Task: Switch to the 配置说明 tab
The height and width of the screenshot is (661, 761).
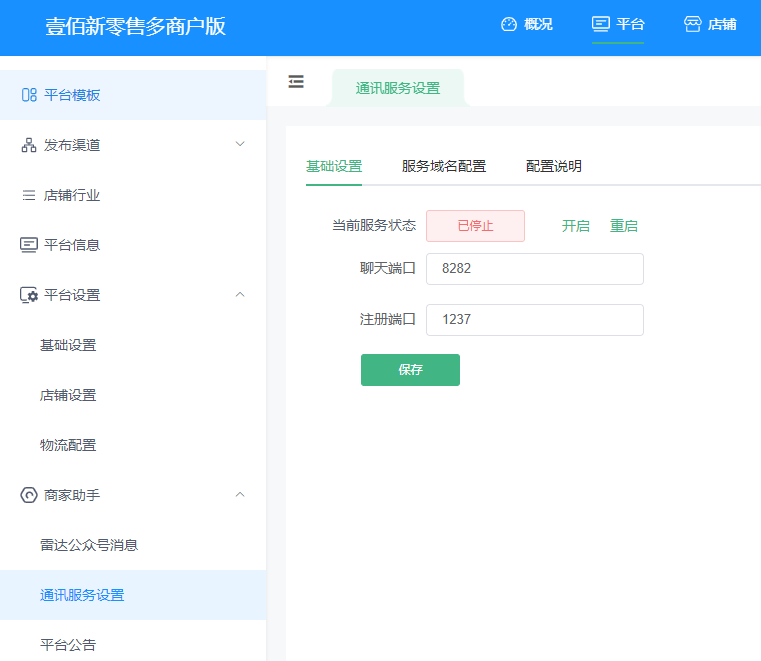Action: (x=554, y=166)
